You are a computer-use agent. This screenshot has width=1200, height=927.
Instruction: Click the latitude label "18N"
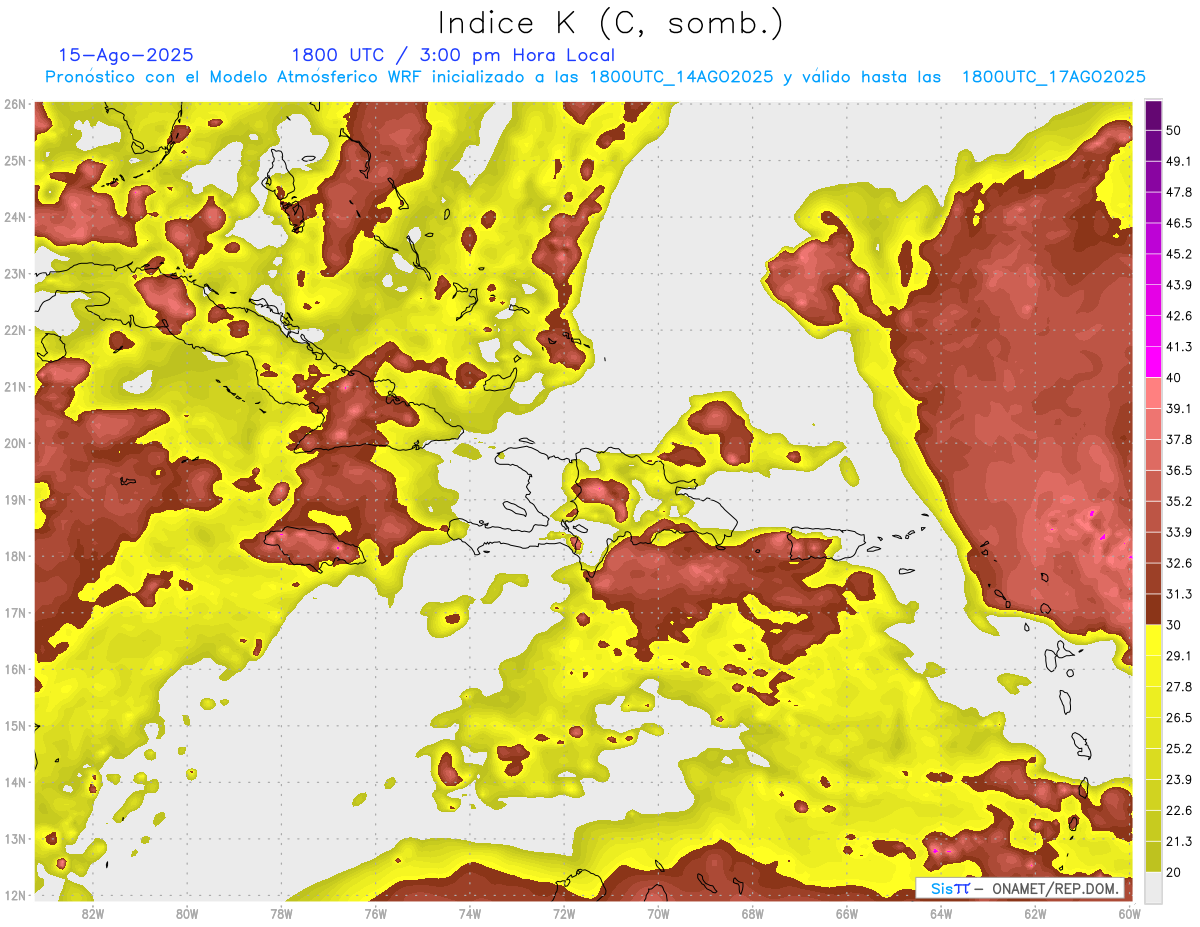click(15, 556)
